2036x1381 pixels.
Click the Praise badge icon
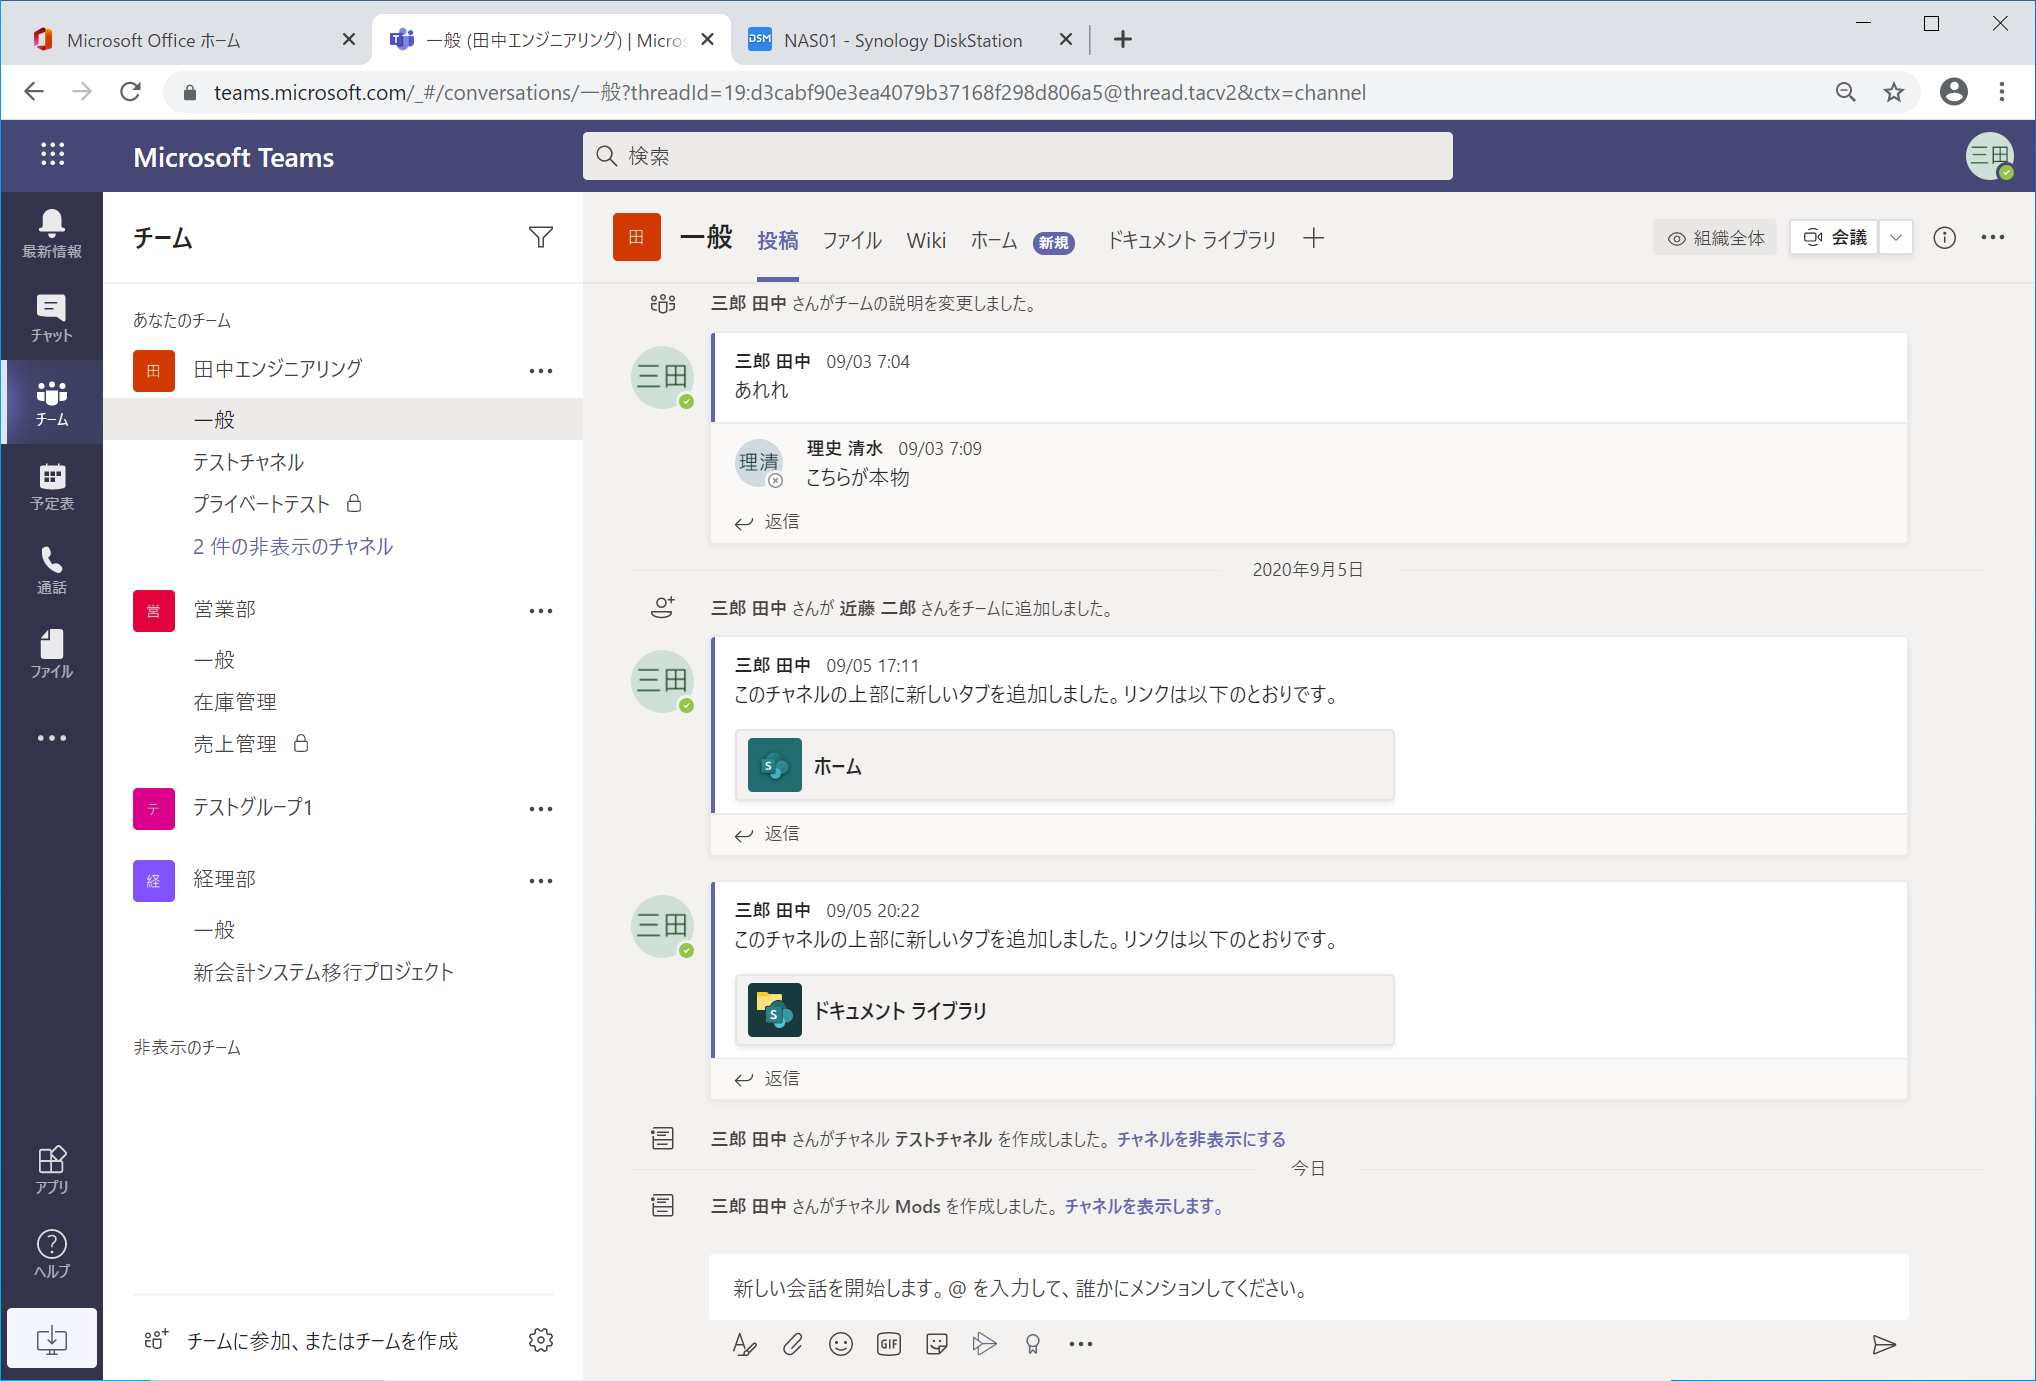(1032, 1344)
